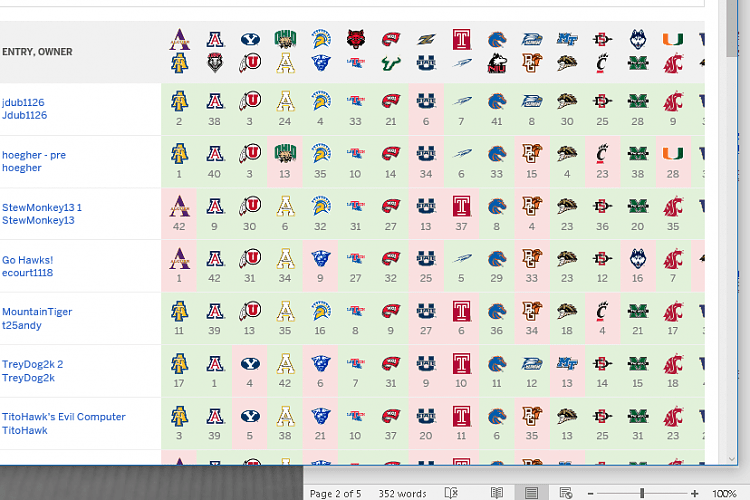Open the spelling and proofing status icon
750x500 pixels.
451,493
